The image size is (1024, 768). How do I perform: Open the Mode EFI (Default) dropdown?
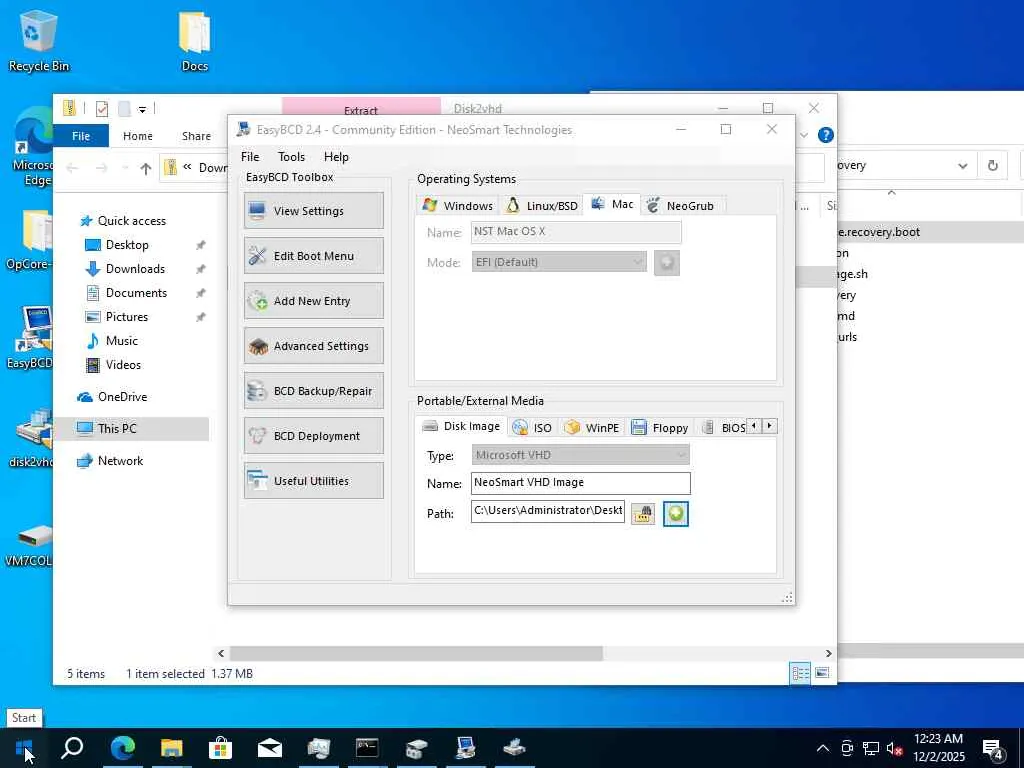(x=559, y=263)
